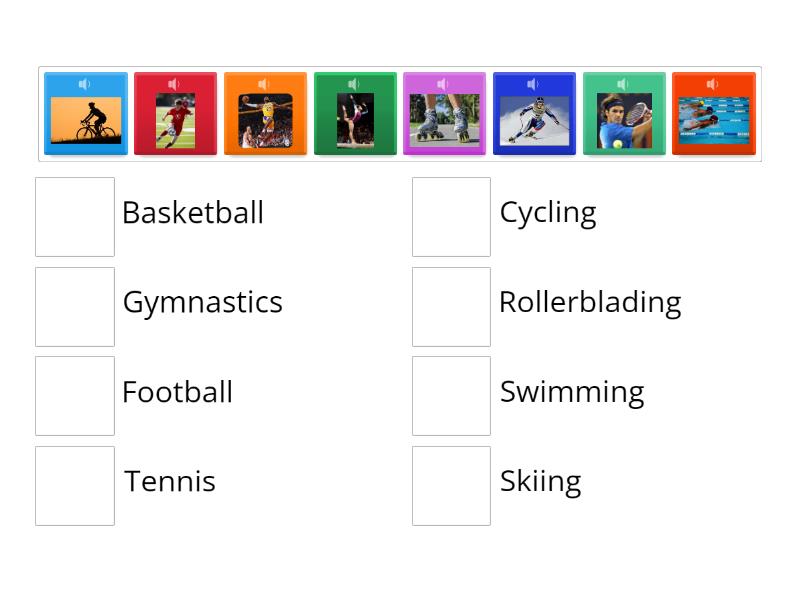Pick the cyclist silhouette image tile
The width and height of the screenshot is (800, 600).
coord(86,120)
